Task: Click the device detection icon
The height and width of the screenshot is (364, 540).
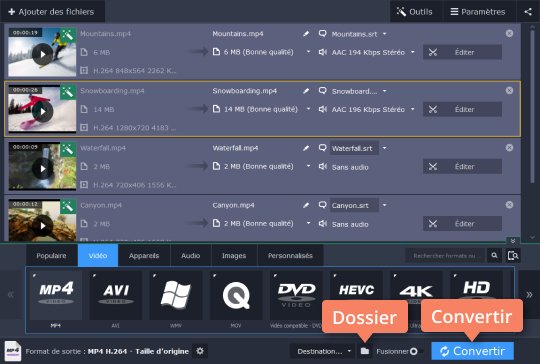Action: coord(513,256)
